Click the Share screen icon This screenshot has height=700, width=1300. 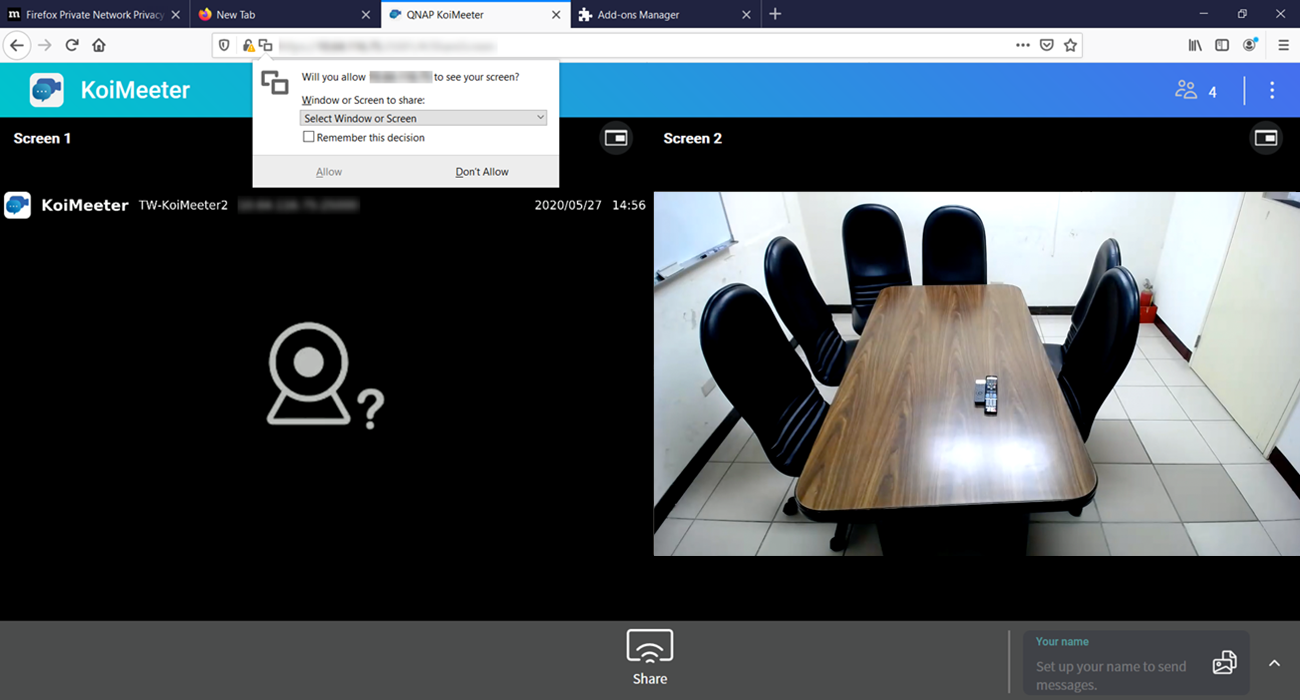point(649,647)
